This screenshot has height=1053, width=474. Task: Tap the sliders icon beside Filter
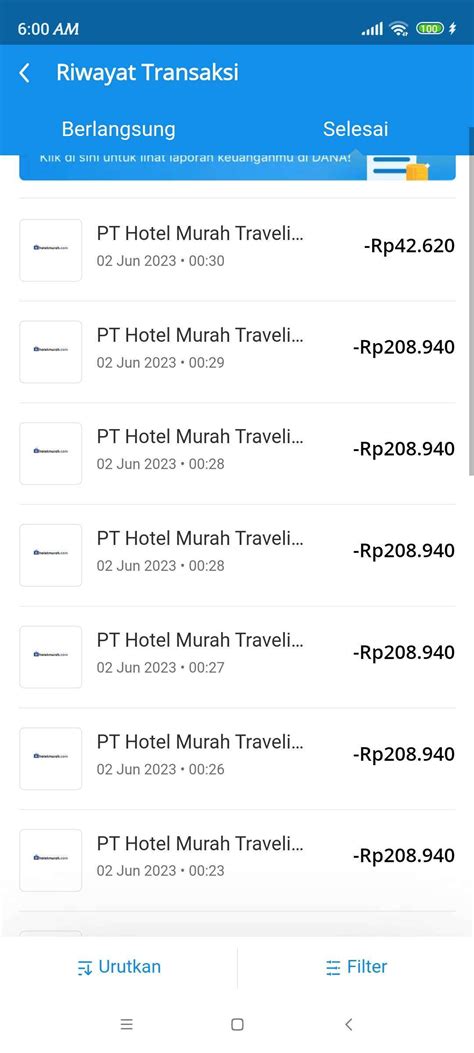pos(333,968)
